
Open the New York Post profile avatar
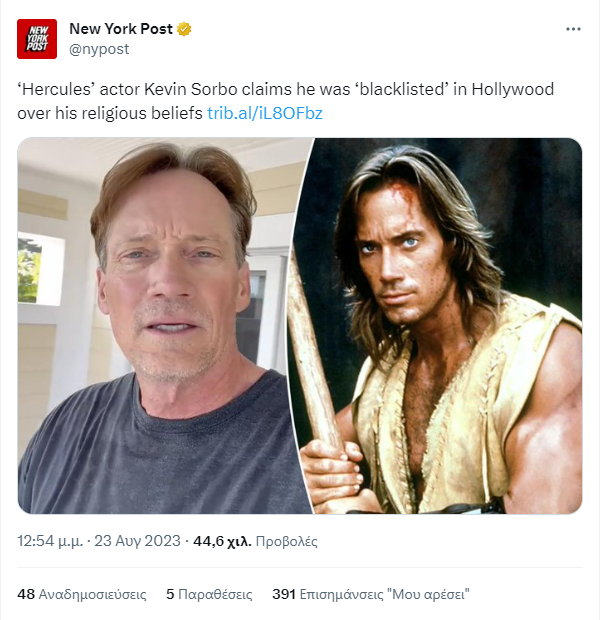click(37, 39)
